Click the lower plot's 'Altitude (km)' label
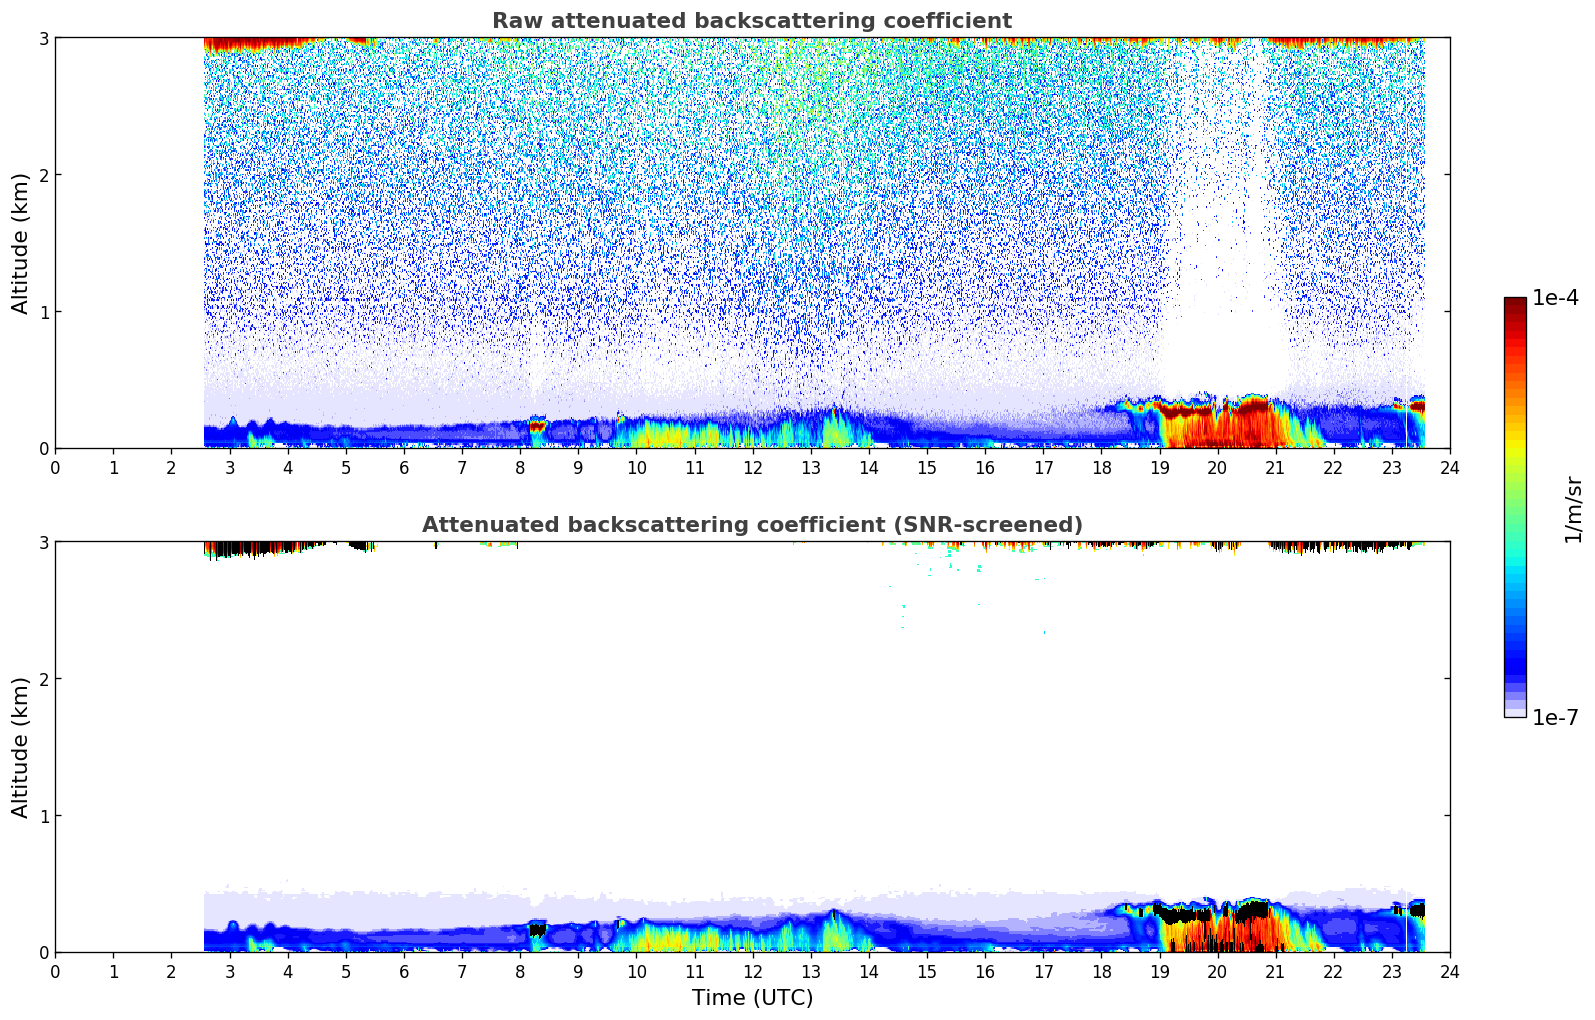The height and width of the screenshot is (1020, 1595). (x=21, y=747)
